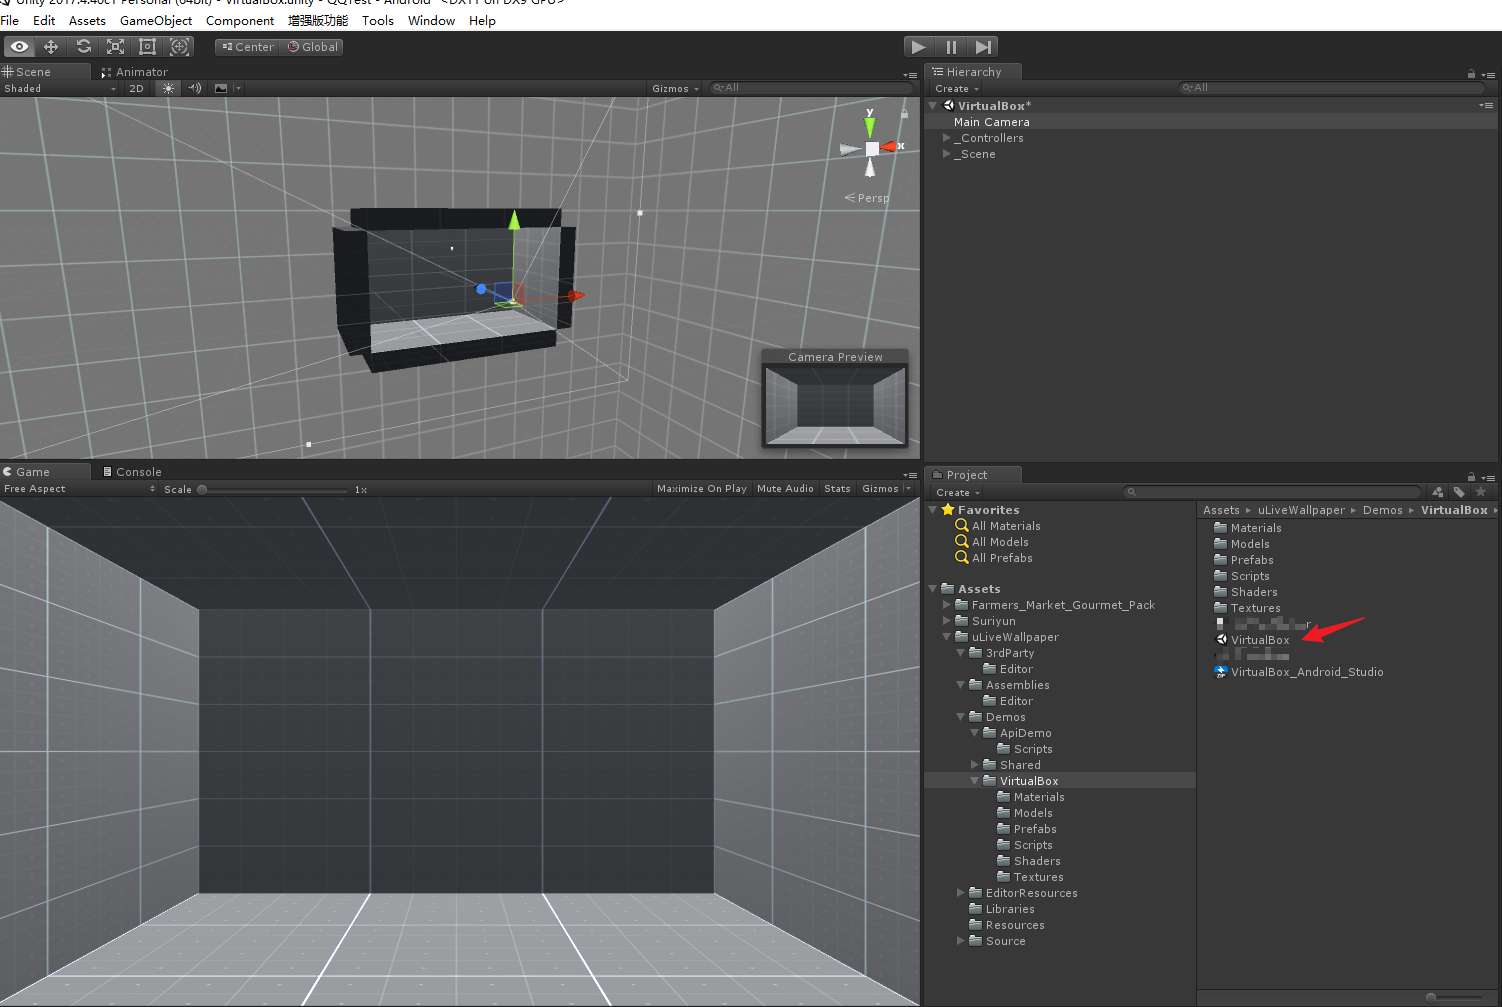Open Free Aspect resolution dropdown
1502x1007 pixels.
[x=79, y=489]
